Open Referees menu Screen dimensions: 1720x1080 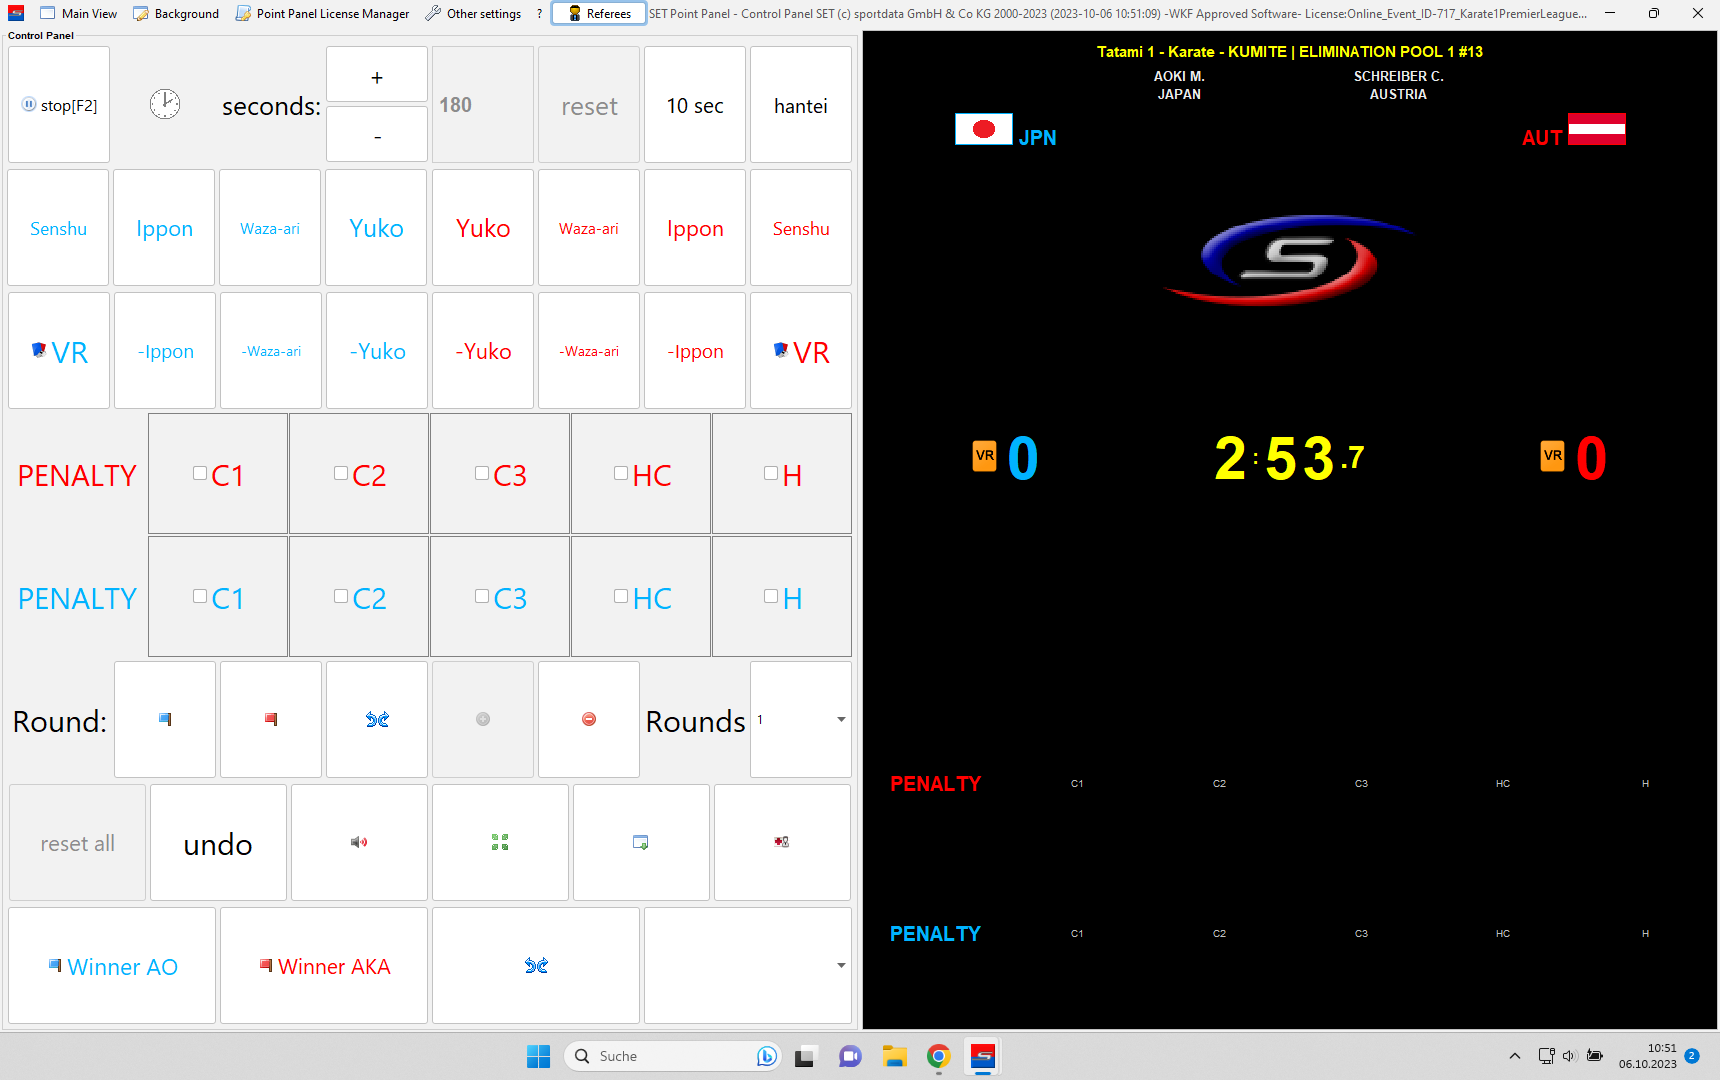click(x=599, y=13)
